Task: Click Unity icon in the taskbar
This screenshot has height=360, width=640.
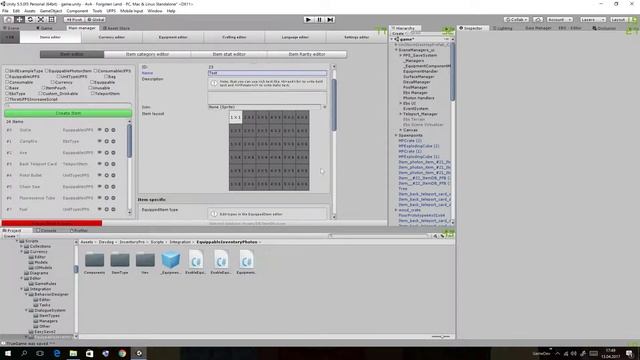Action: 139,353
